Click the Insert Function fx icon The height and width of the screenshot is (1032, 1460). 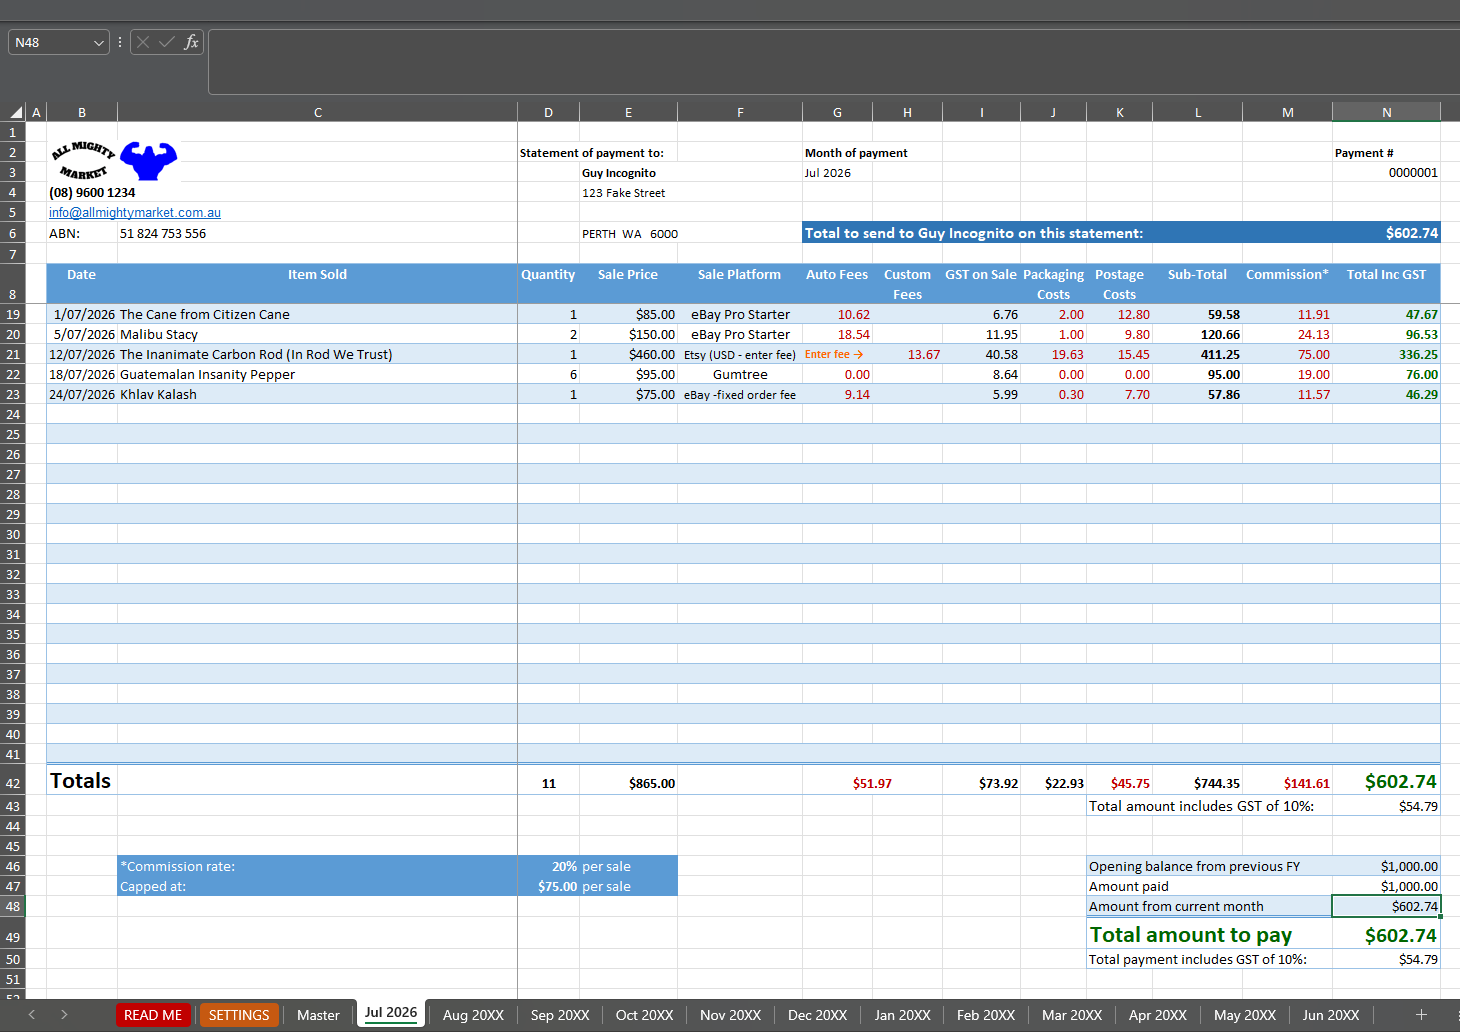191,42
